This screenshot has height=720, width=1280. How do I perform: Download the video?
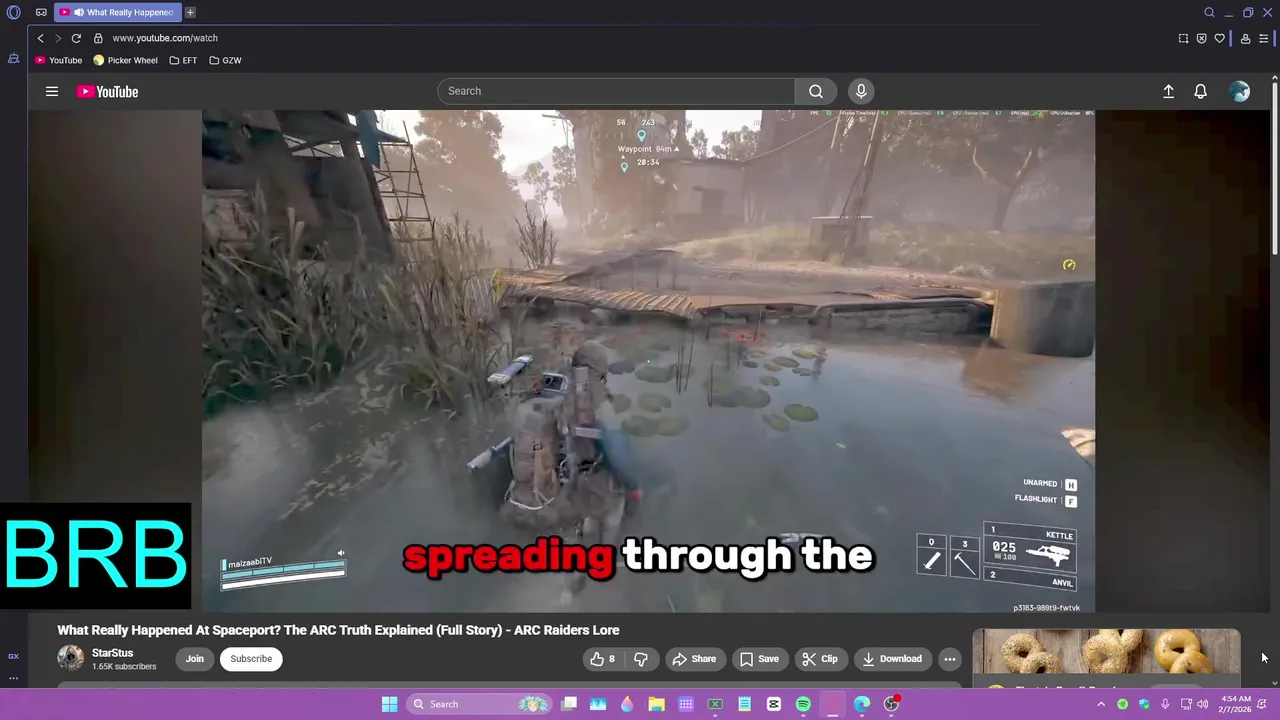tap(892, 659)
